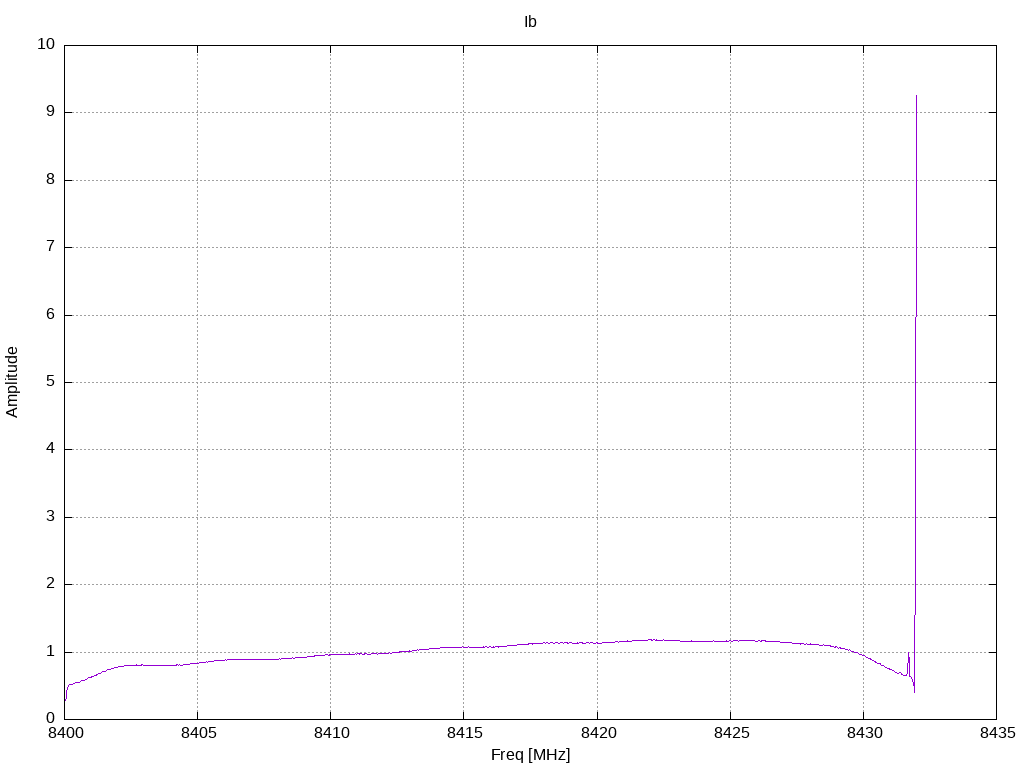Click the y-axis tick label 1

coord(50,652)
